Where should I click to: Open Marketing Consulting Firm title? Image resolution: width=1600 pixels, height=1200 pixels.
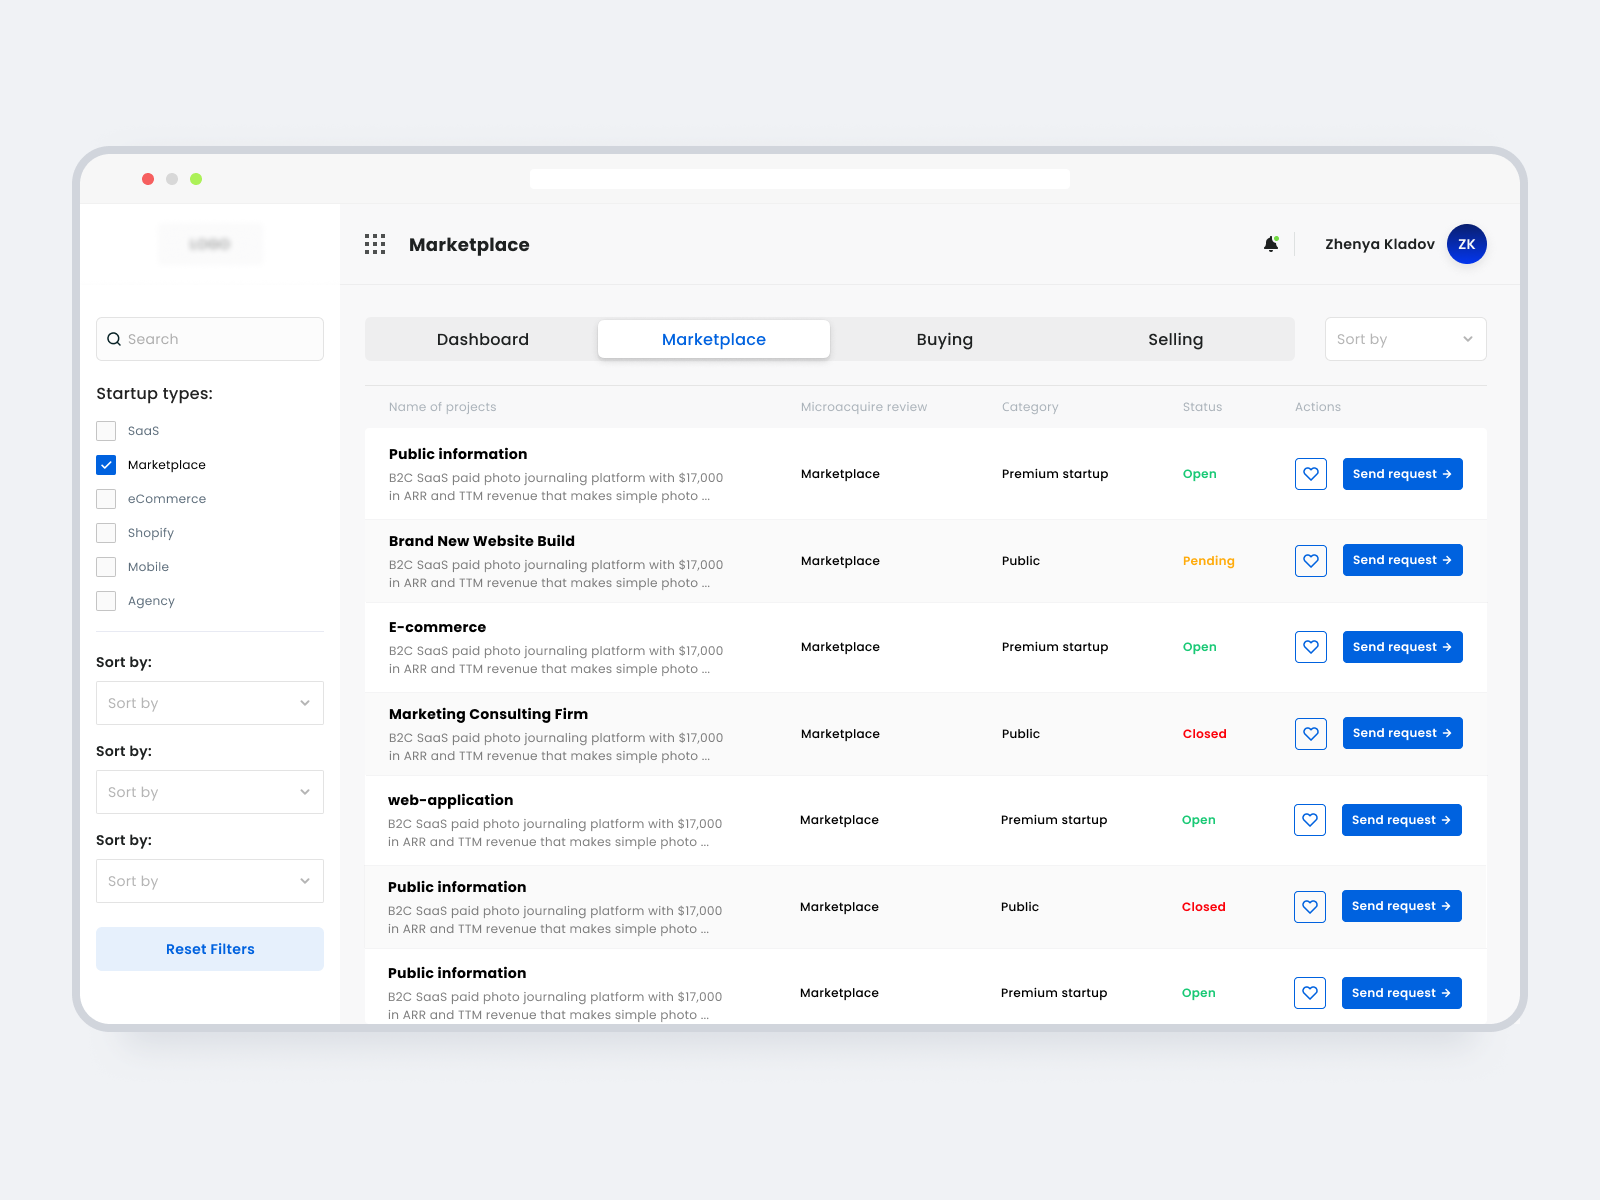point(488,714)
